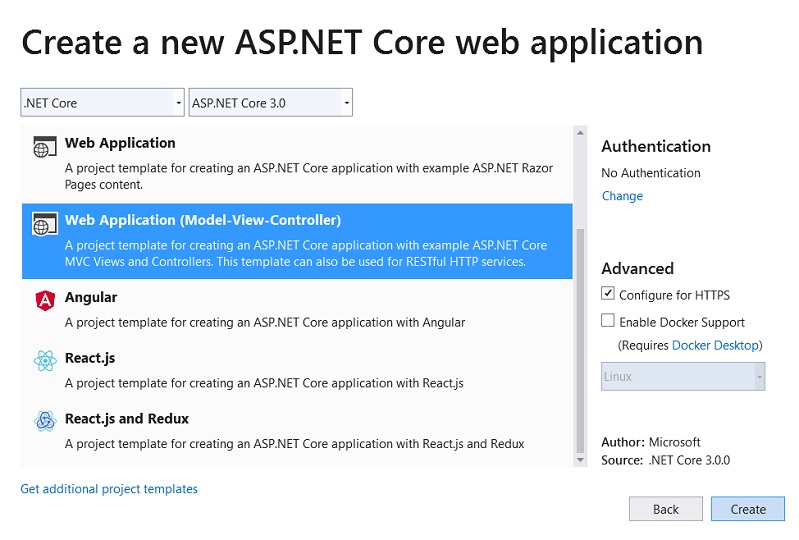The width and height of the screenshot is (799, 540).
Task: Click the Advanced heading
Action: click(637, 268)
